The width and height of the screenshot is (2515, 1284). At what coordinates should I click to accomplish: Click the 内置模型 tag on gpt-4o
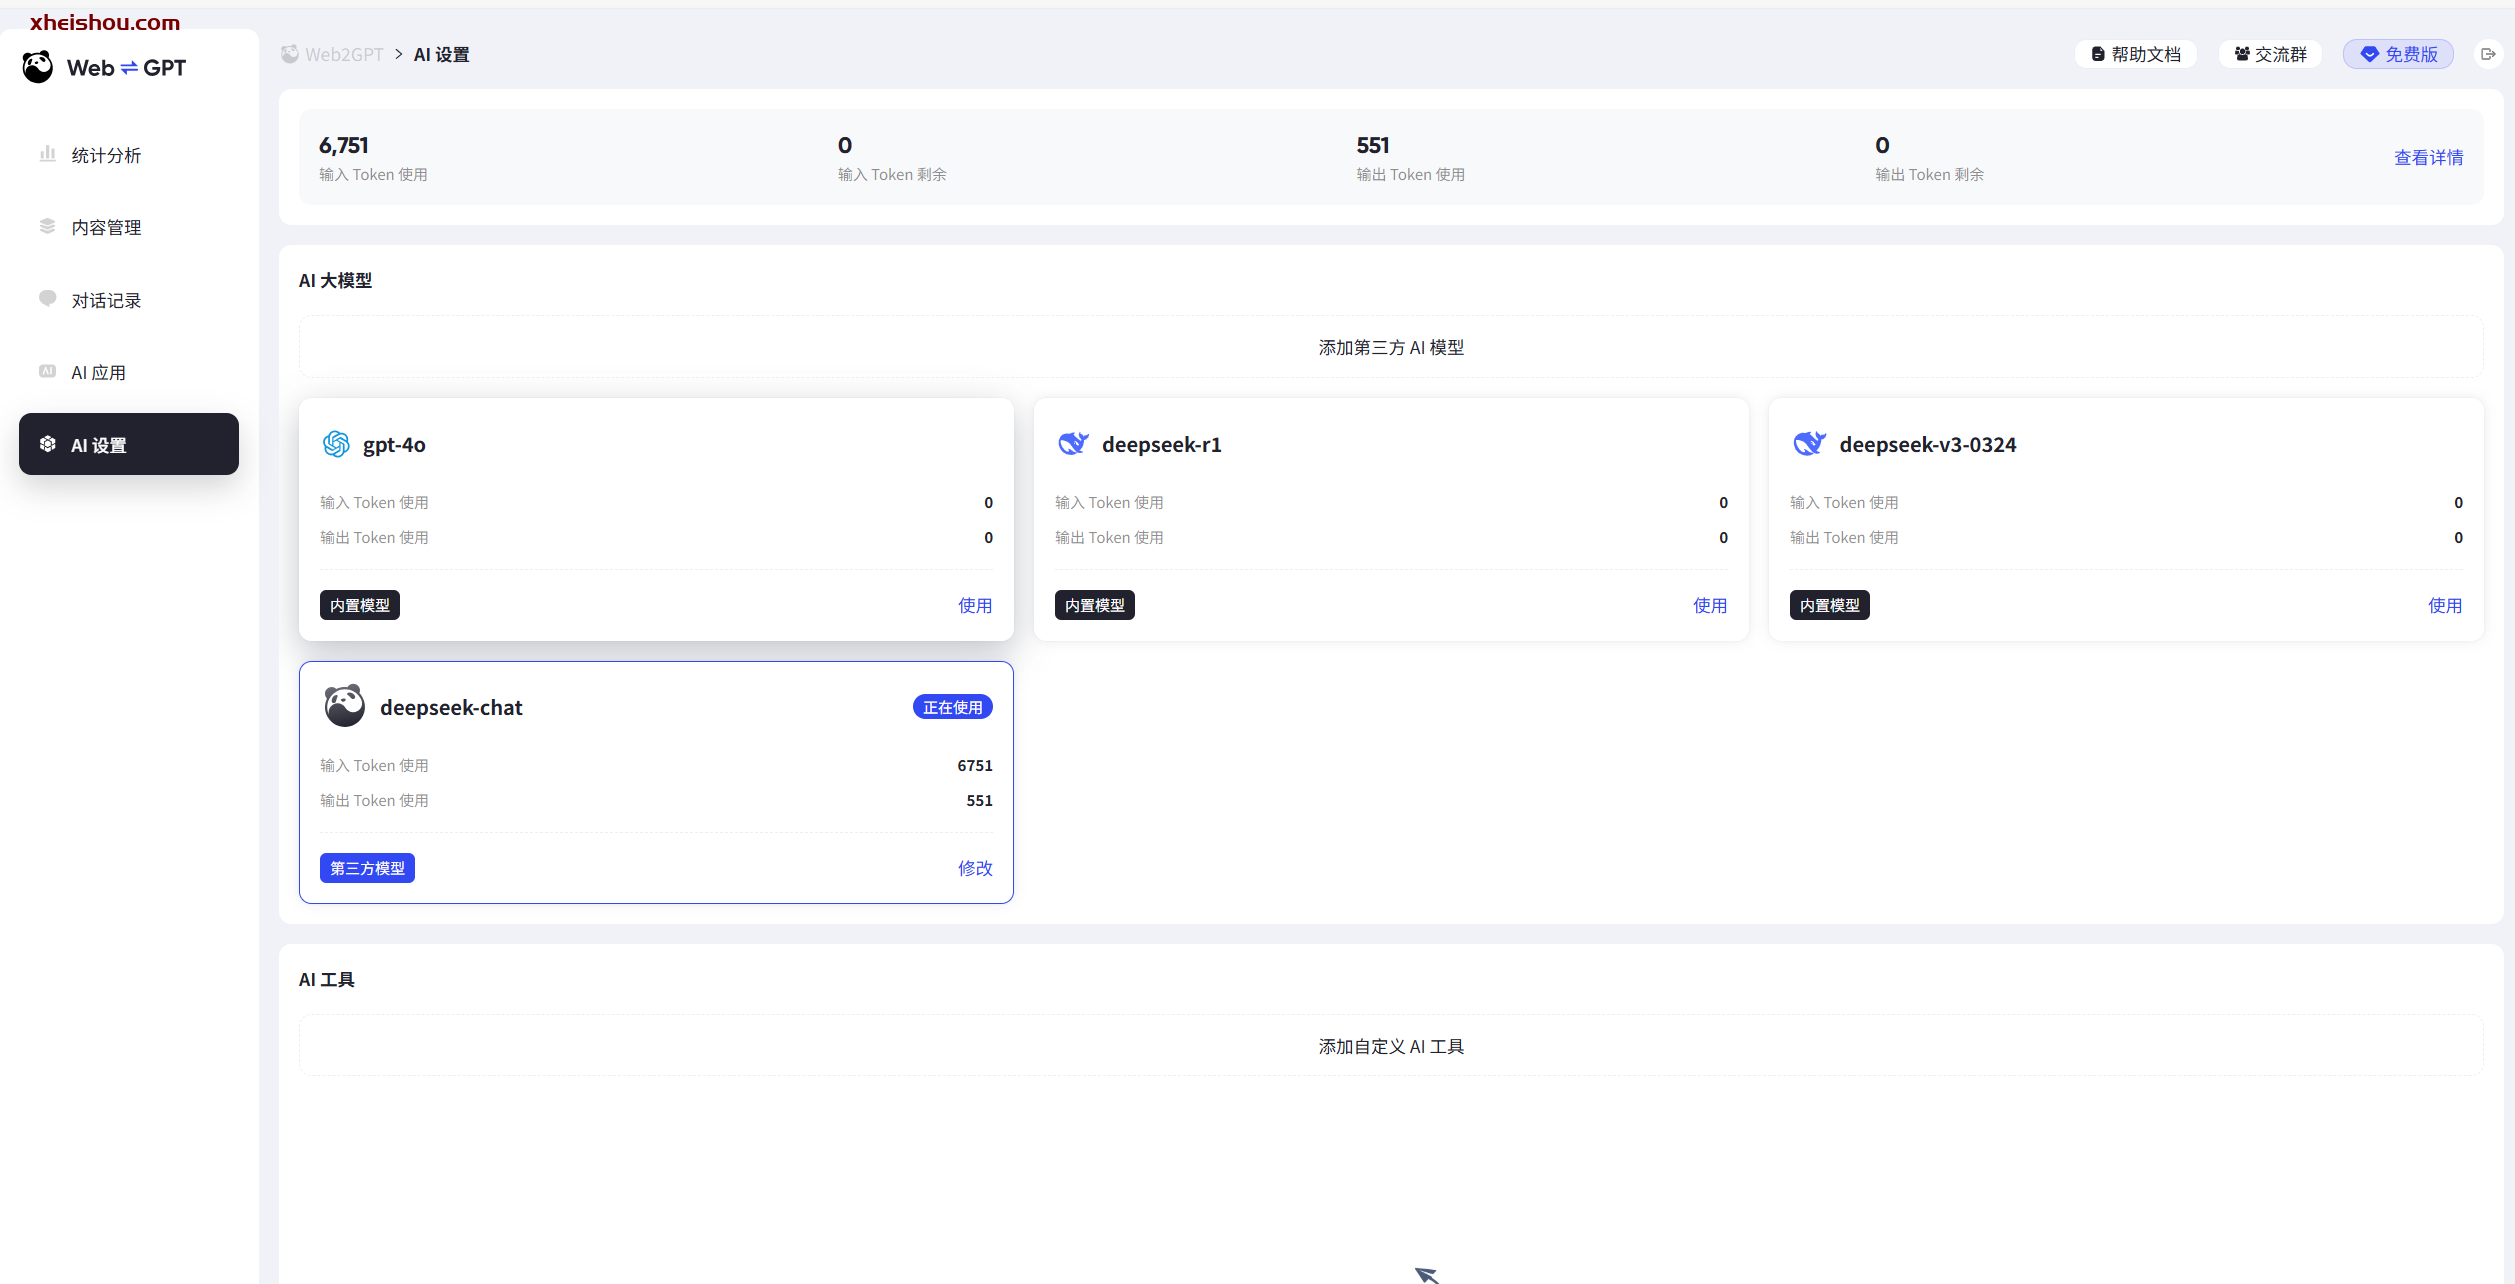(360, 605)
